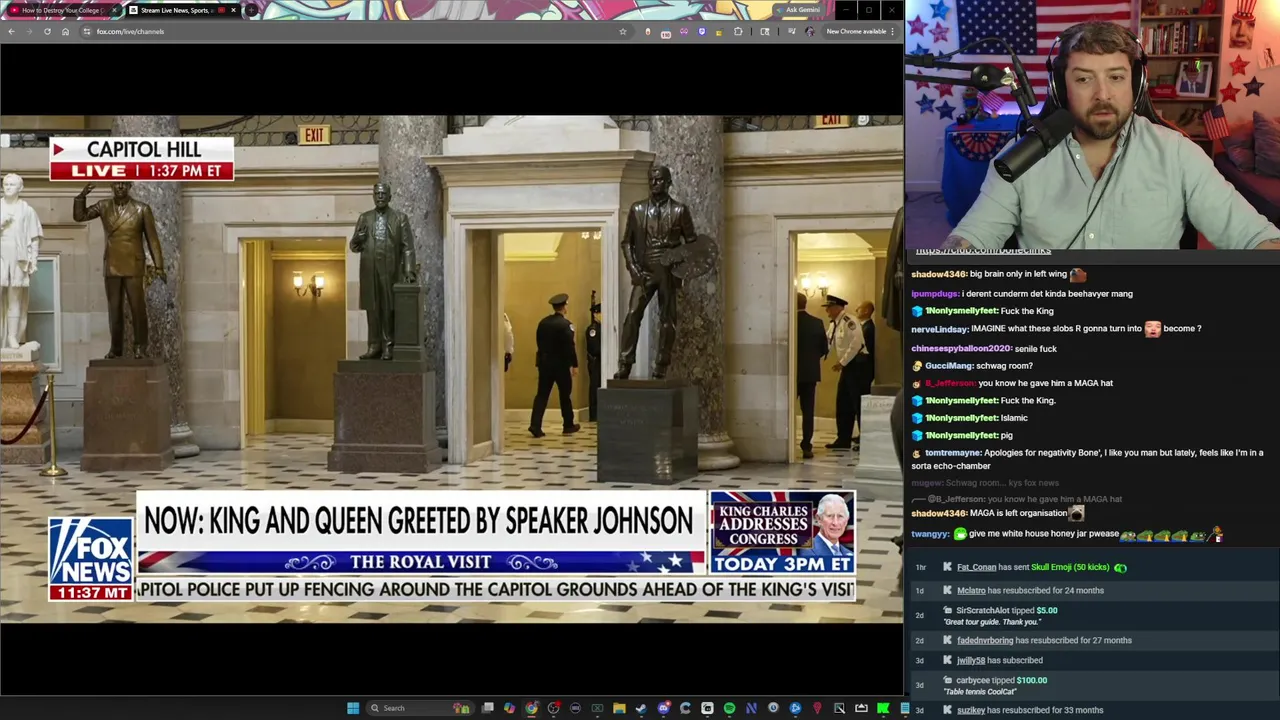
Task: Reload the fox.com page
Action: 47,31
